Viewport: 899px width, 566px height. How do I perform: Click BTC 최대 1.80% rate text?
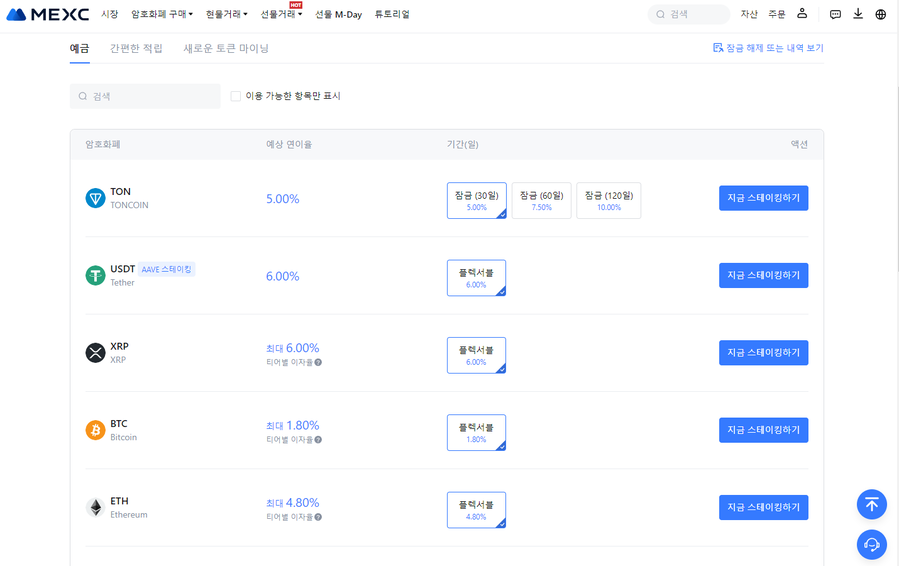click(x=292, y=426)
